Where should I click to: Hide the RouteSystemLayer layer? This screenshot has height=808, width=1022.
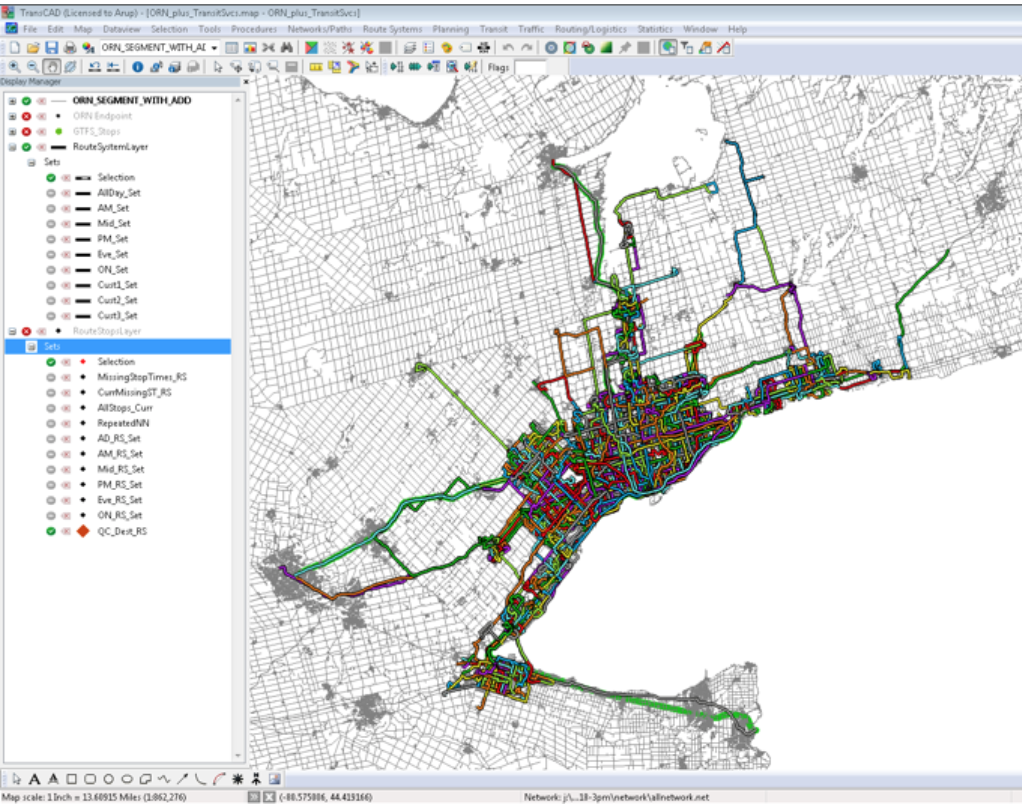(27, 147)
